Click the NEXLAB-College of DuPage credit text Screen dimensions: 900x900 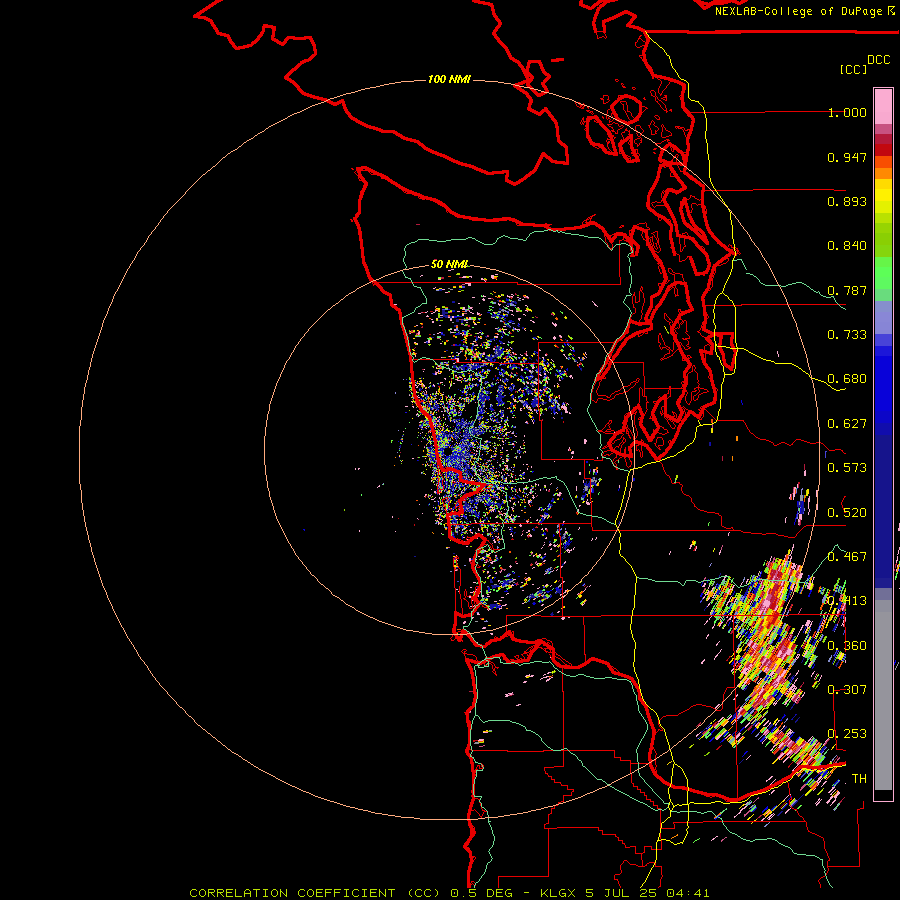(799, 11)
